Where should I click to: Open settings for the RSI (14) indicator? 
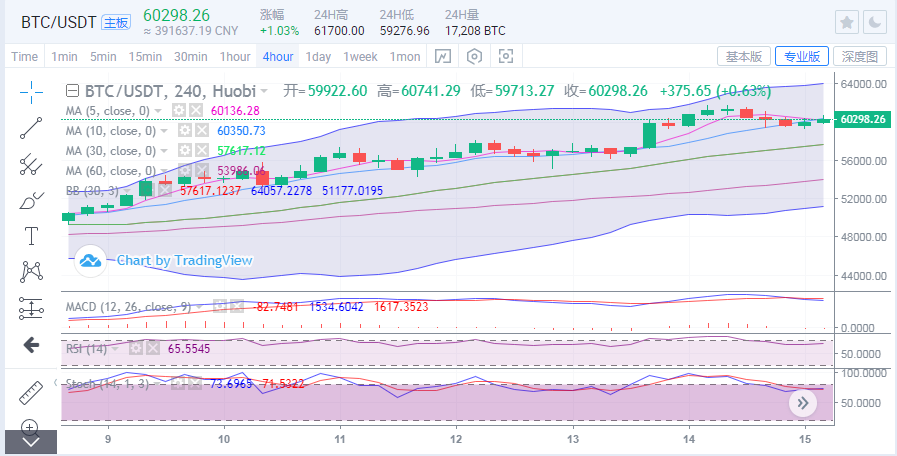pos(135,348)
